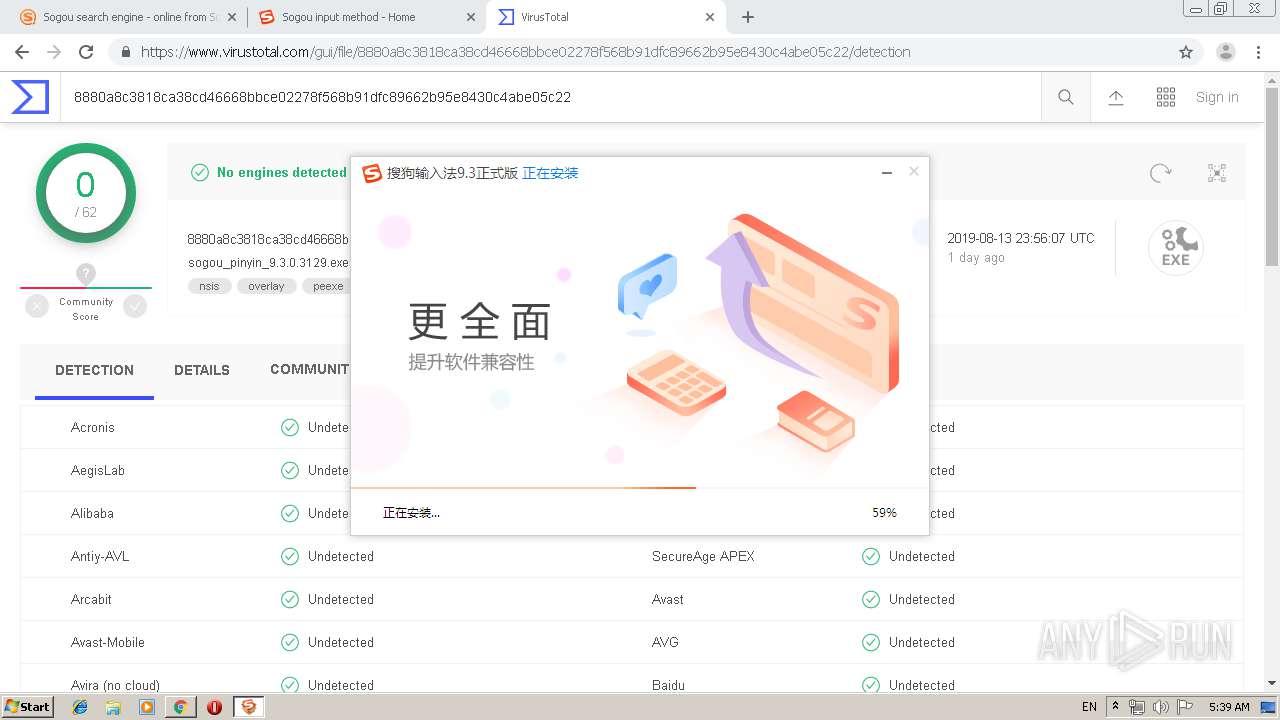1280x720 pixels.
Task: Click the graph view icon beside reanalyze
Action: [x=1217, y=173]
